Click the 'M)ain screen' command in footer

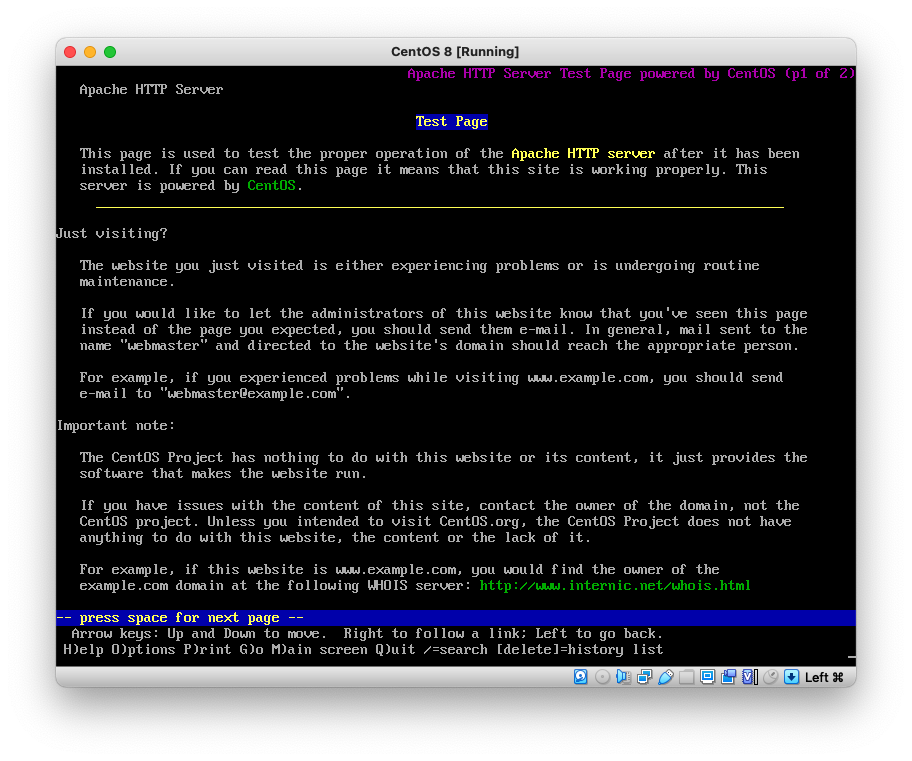click(x=319, y=649)
